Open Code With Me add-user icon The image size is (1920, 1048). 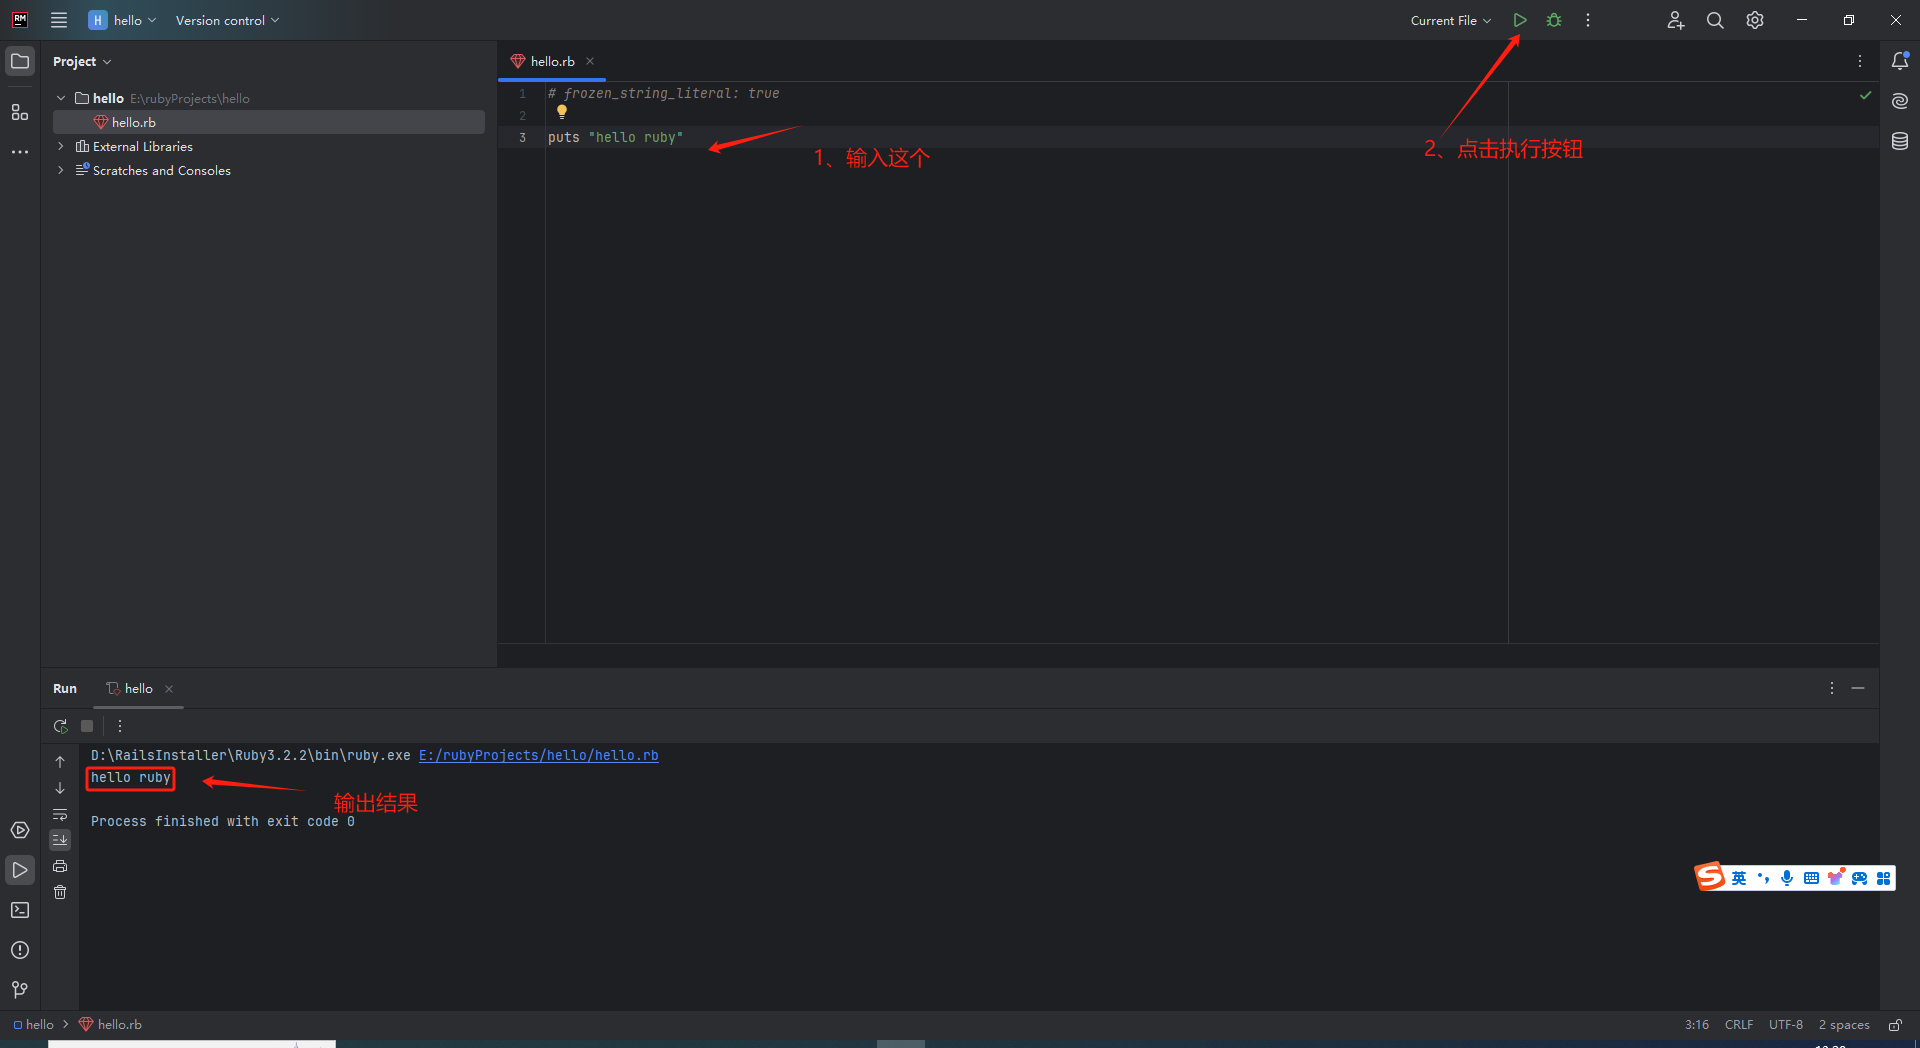click(1676, 20)
